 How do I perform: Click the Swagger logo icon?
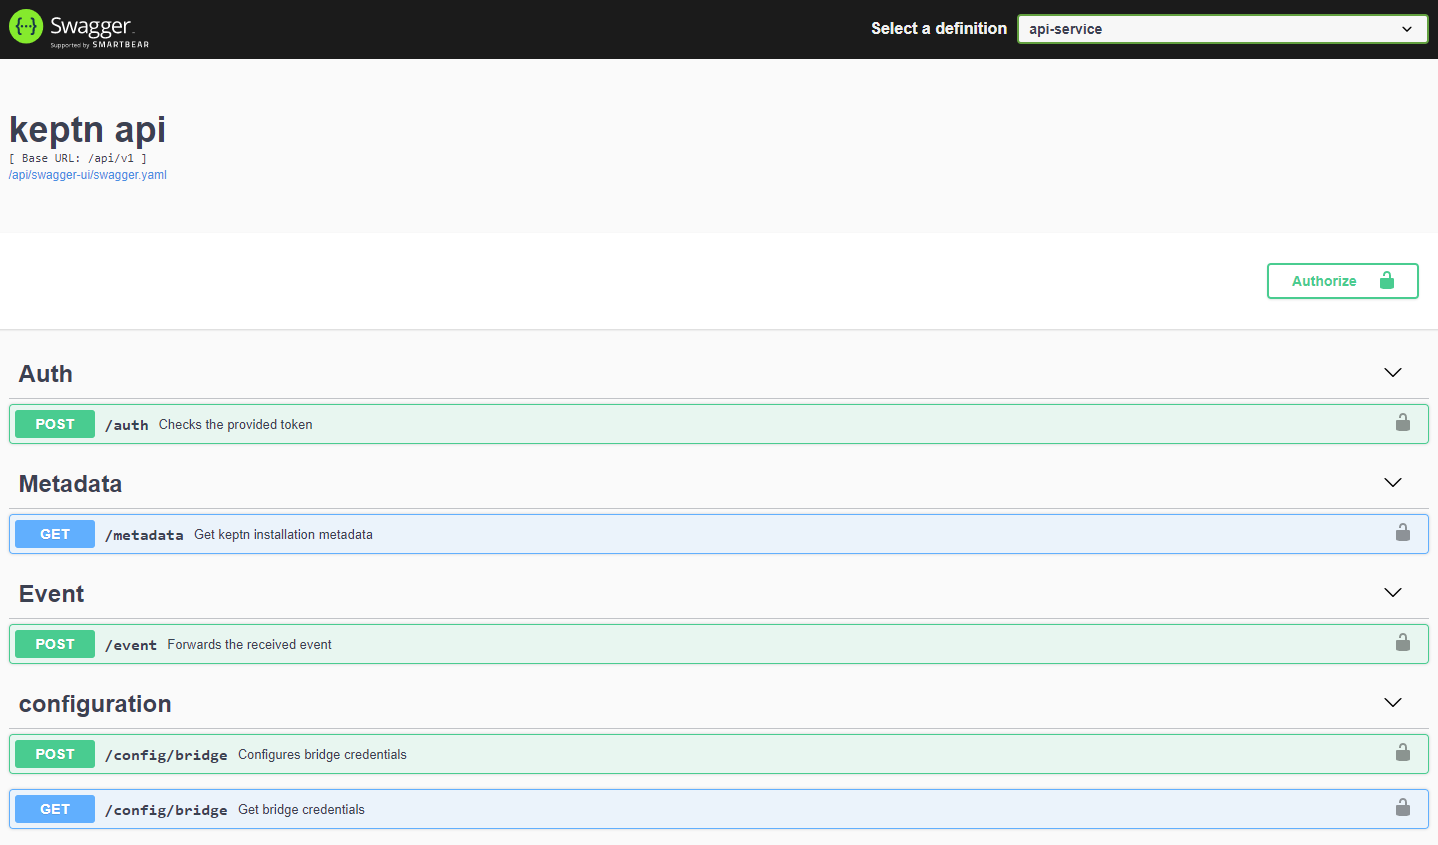26,27
